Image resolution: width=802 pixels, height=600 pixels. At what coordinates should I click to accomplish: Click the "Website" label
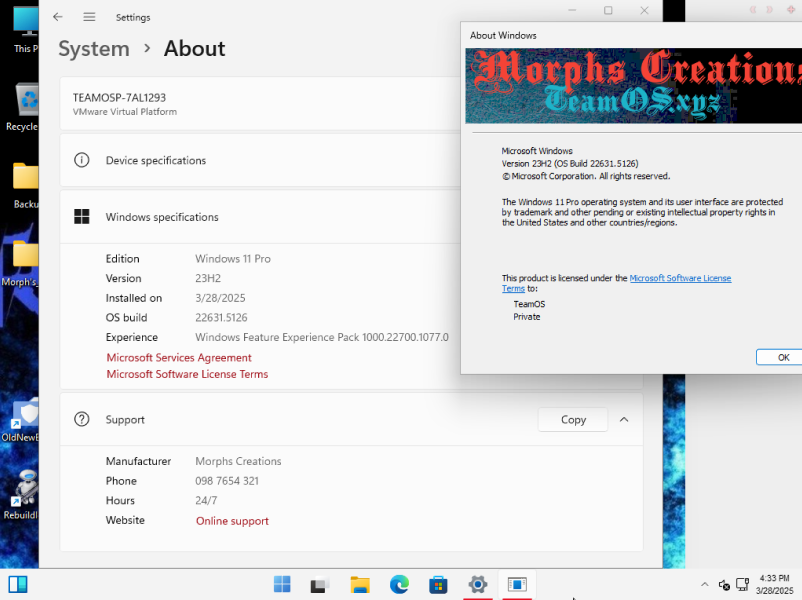(x=125, y=520)
